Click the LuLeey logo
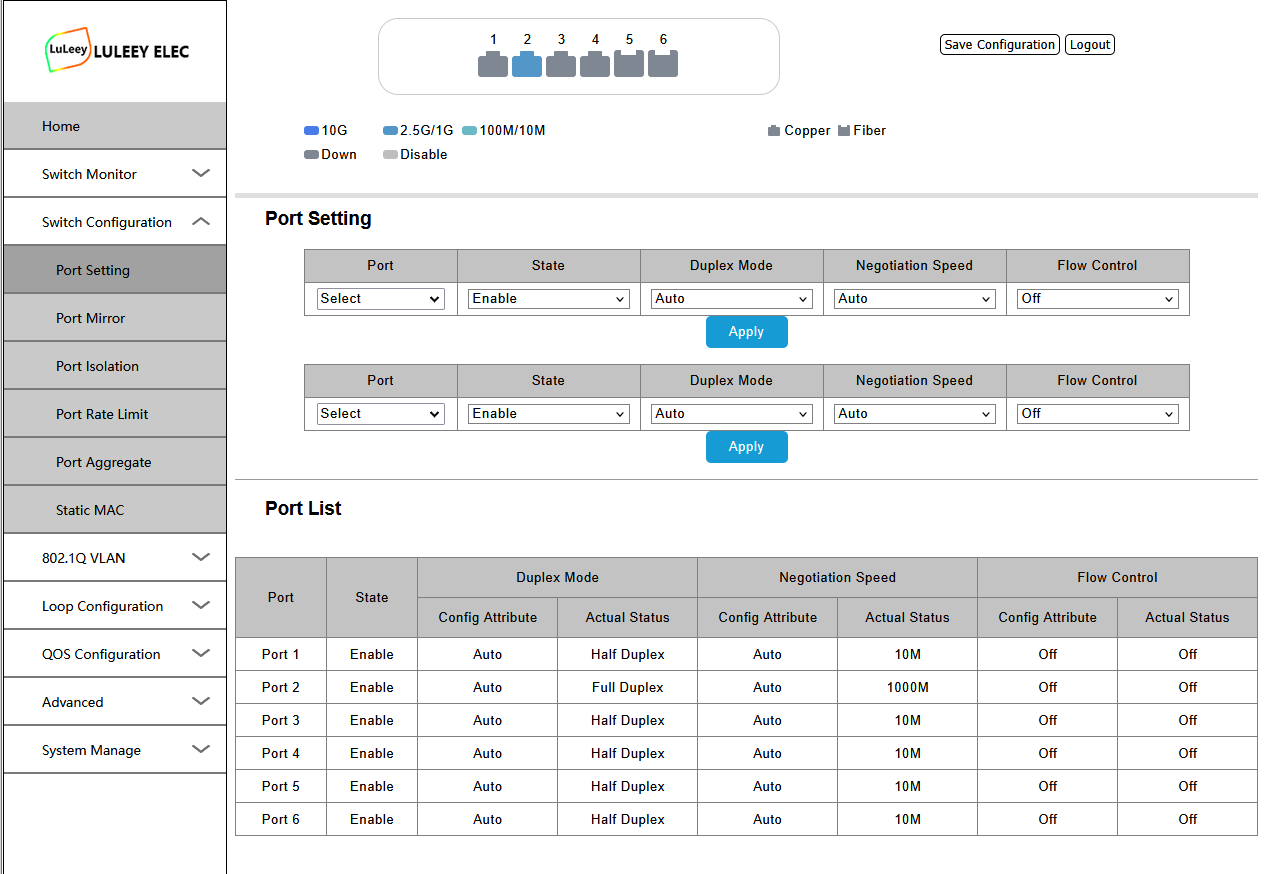This screenshot has height=874, width=1264. click(117, 50)
